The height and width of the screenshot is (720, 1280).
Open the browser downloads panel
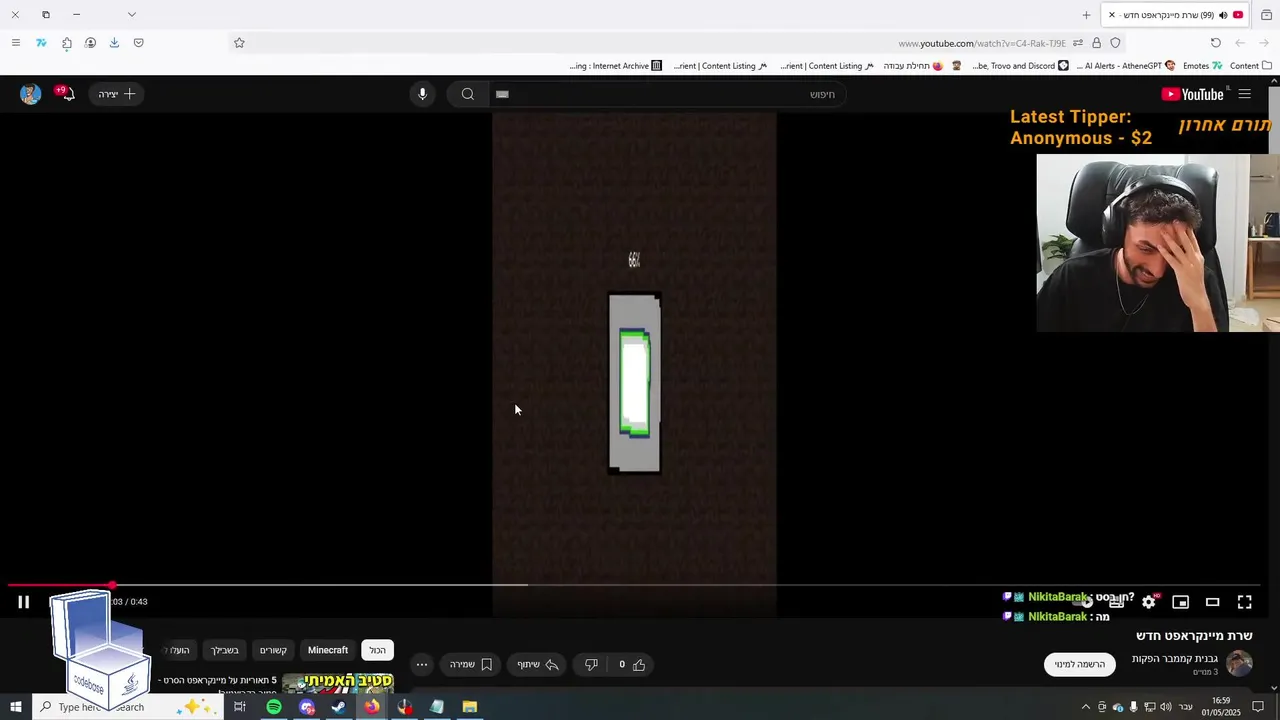[x=114, y=43]
